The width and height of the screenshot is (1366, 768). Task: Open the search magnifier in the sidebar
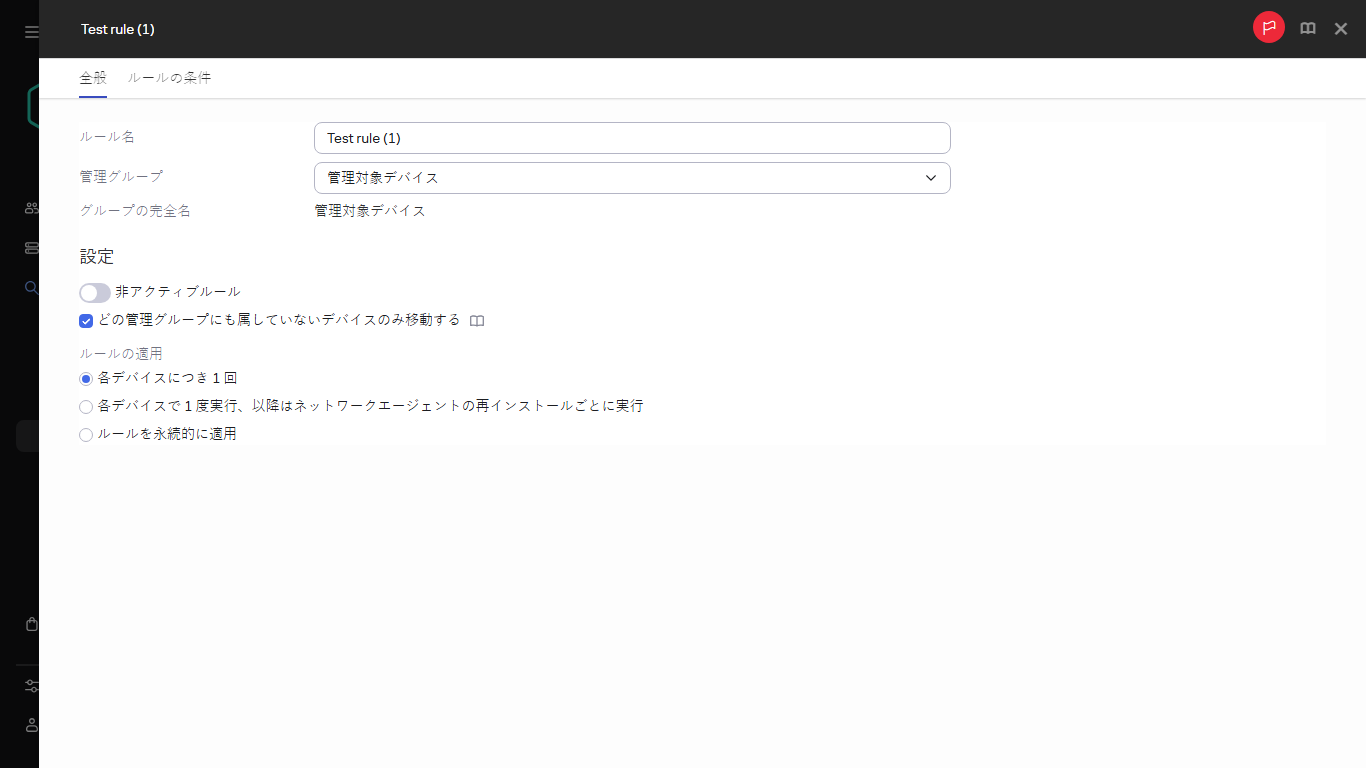29,288
